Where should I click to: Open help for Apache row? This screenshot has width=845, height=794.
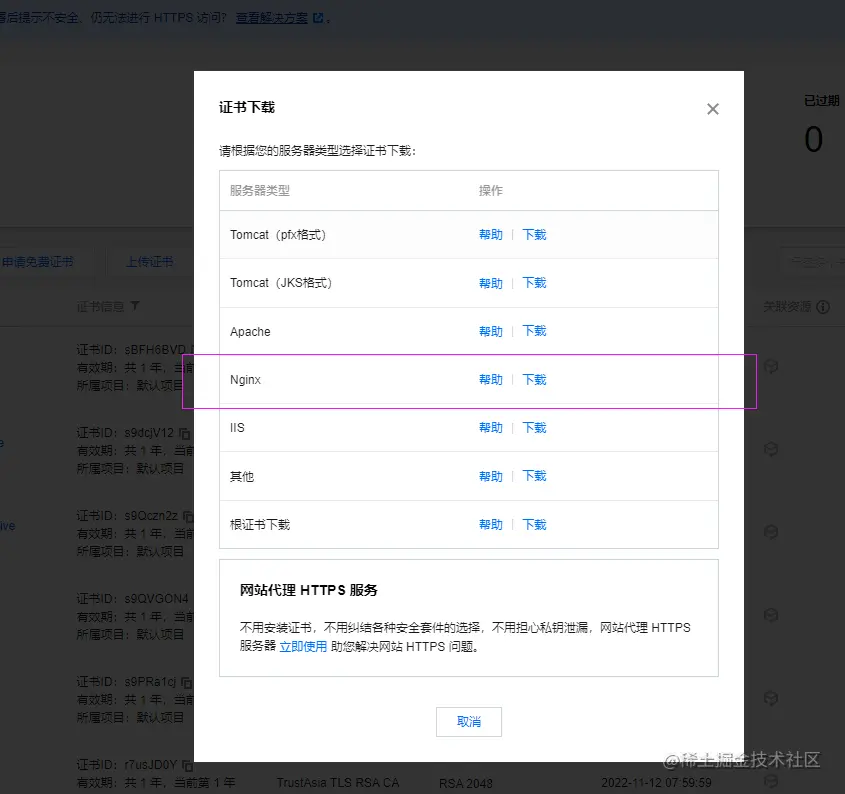tap(490, 331)
